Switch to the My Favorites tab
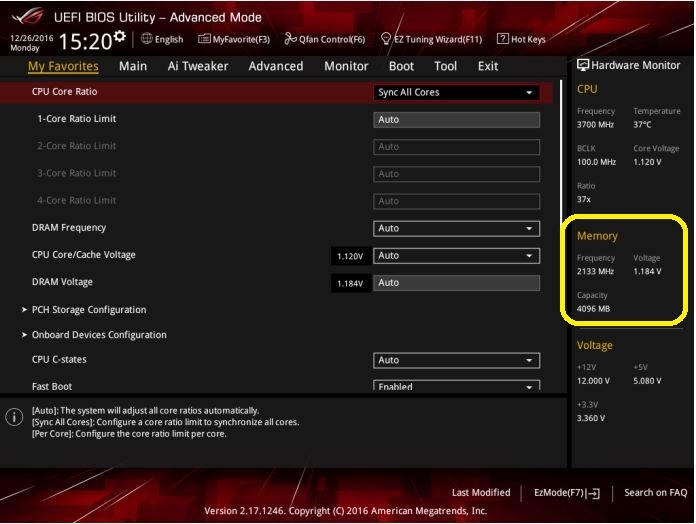Viewport: 696px width, 524px height. point(63,66)
